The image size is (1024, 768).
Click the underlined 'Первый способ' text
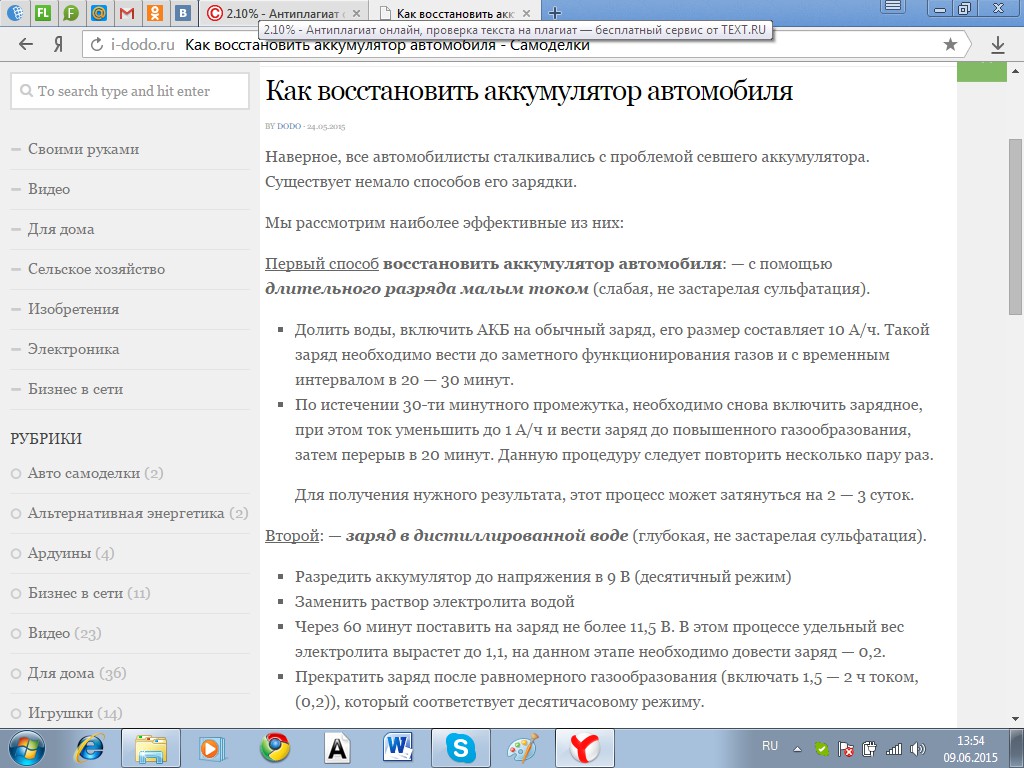[322, 264]
